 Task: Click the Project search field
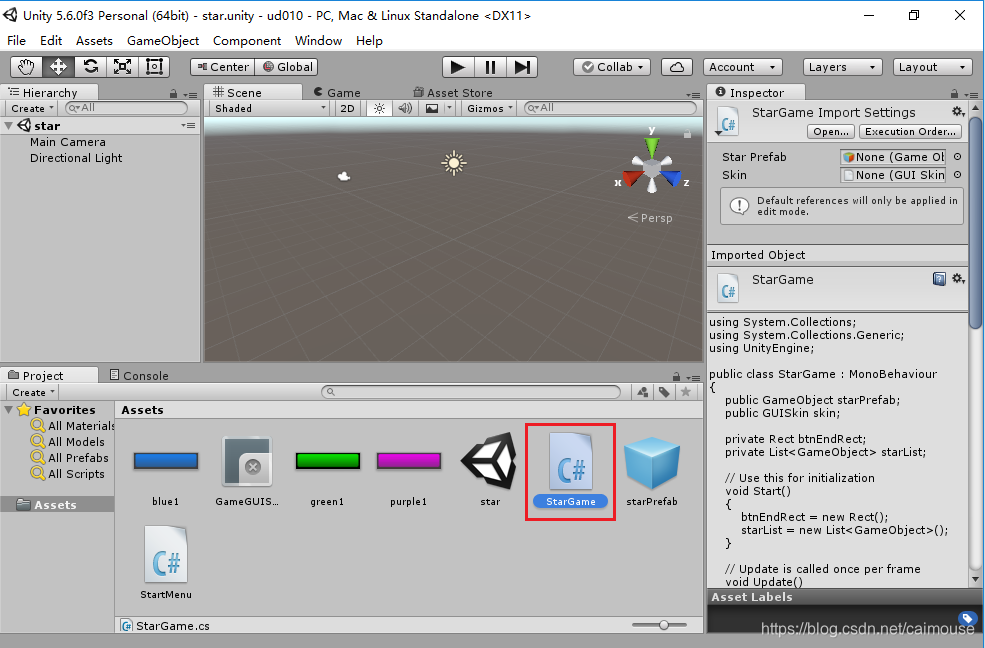pyautogui.click(x=471, y=392)
